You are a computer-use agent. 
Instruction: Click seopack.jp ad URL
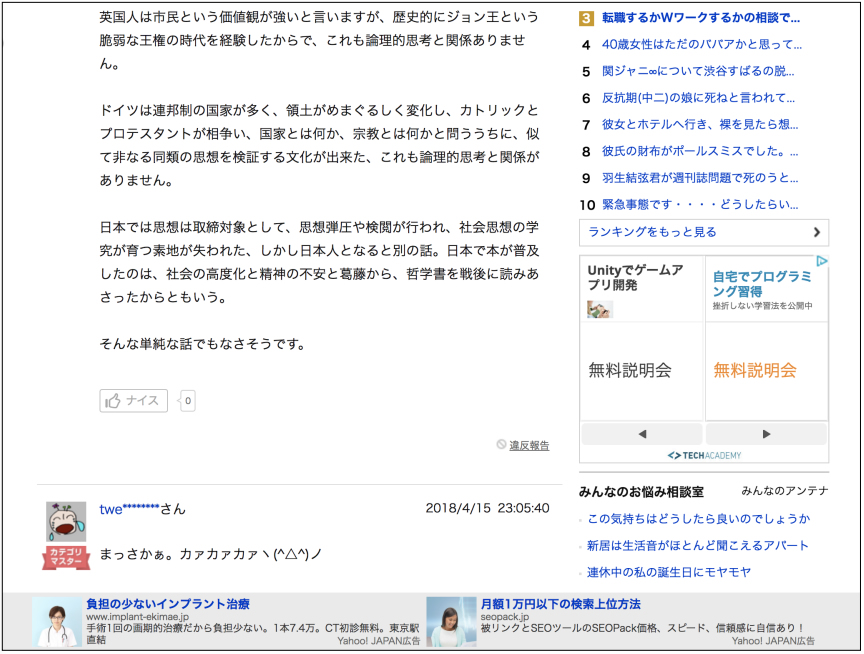[x=505, y=617]
